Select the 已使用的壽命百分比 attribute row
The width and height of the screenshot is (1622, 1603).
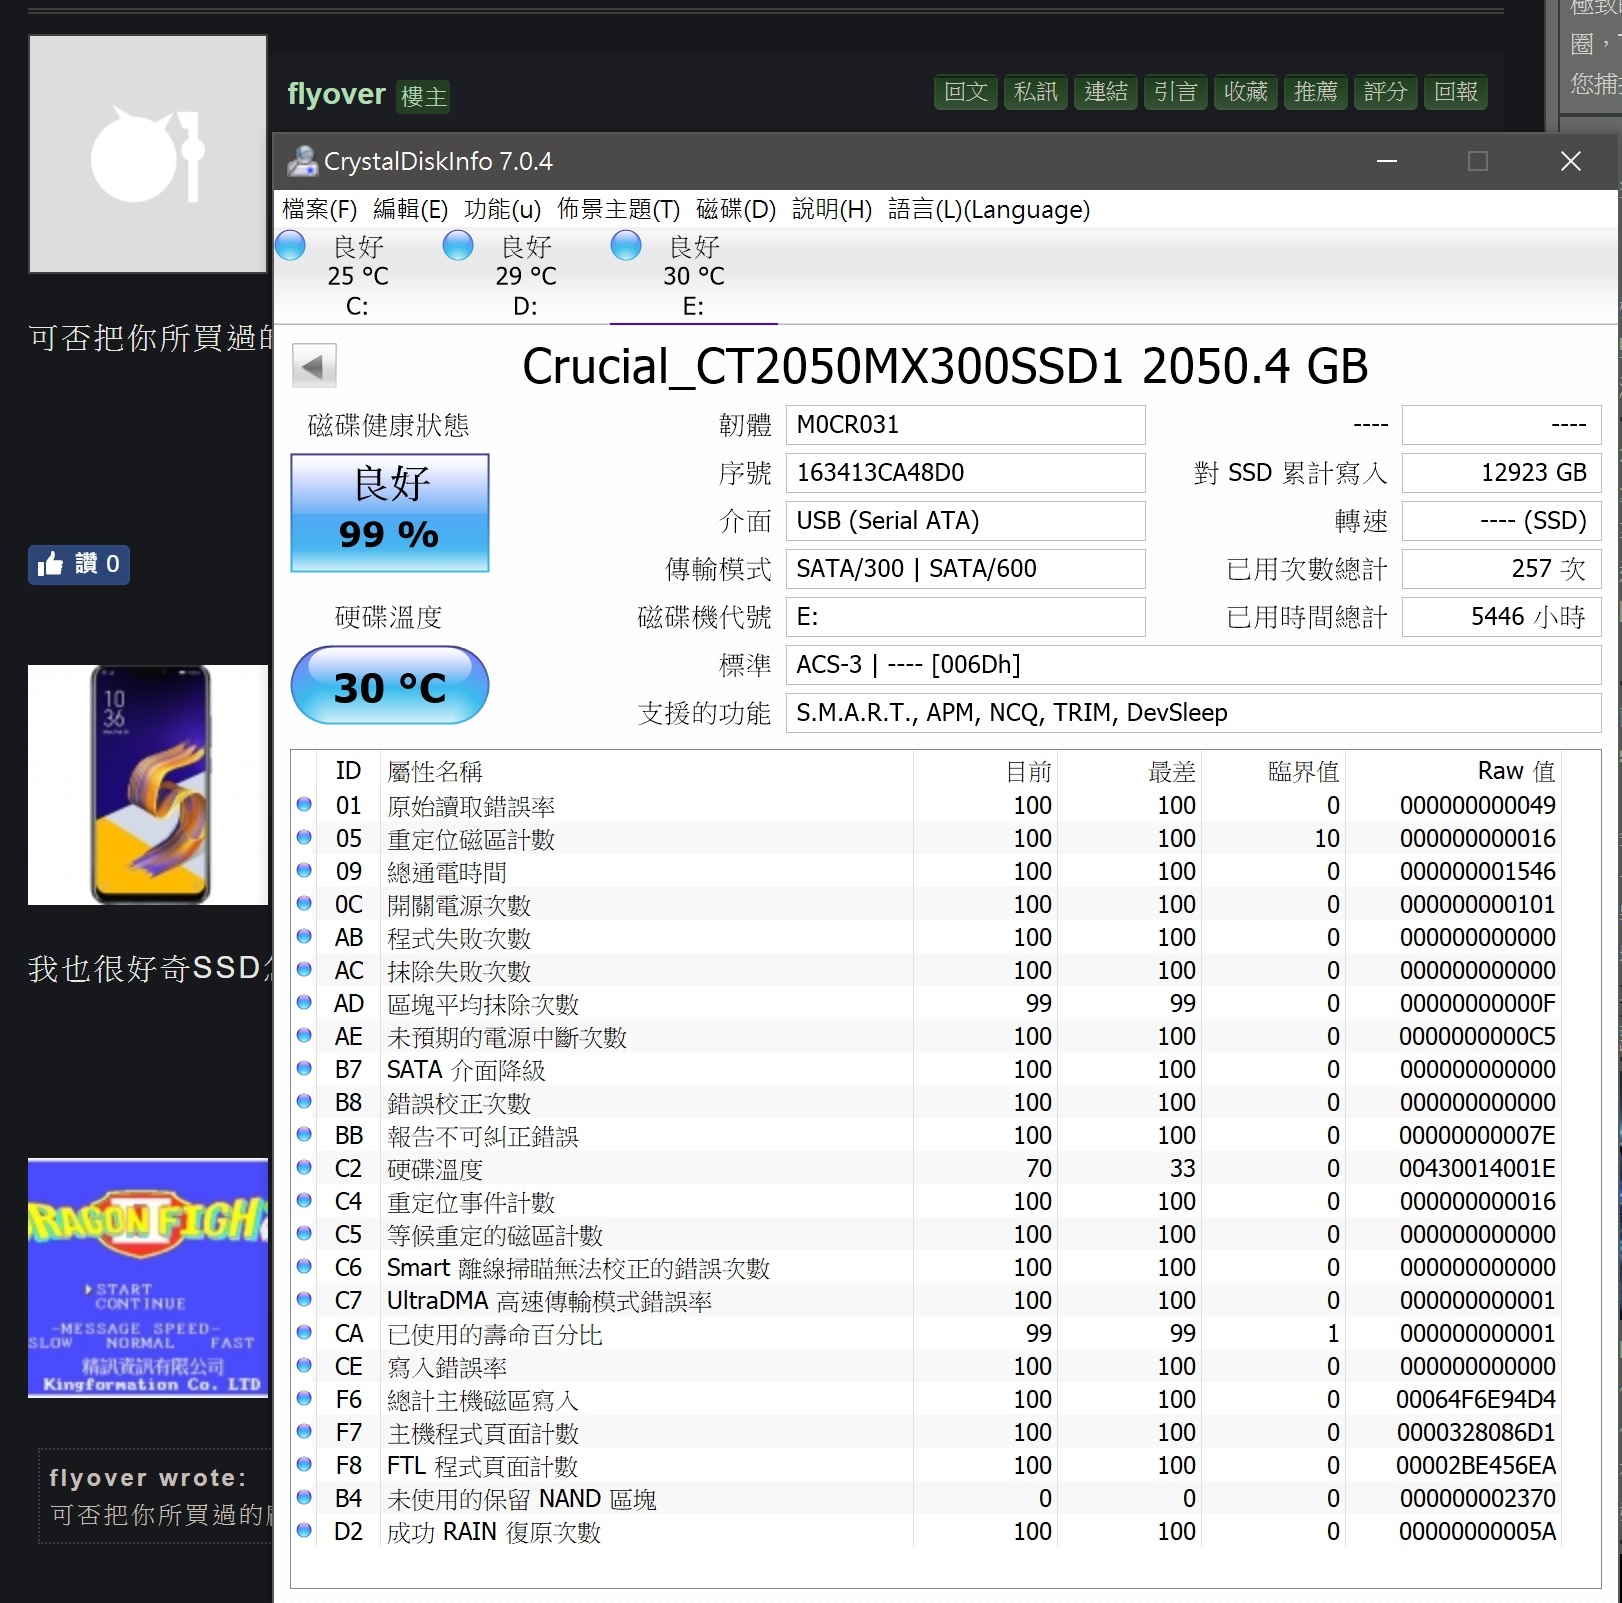coord(926,1333)
